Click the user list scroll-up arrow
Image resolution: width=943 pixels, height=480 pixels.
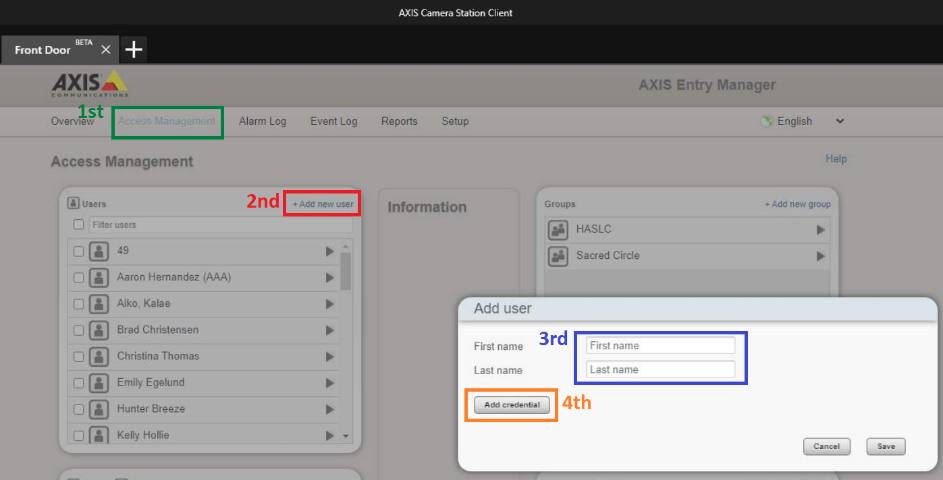pyautogui.click(x=345, y=247)
